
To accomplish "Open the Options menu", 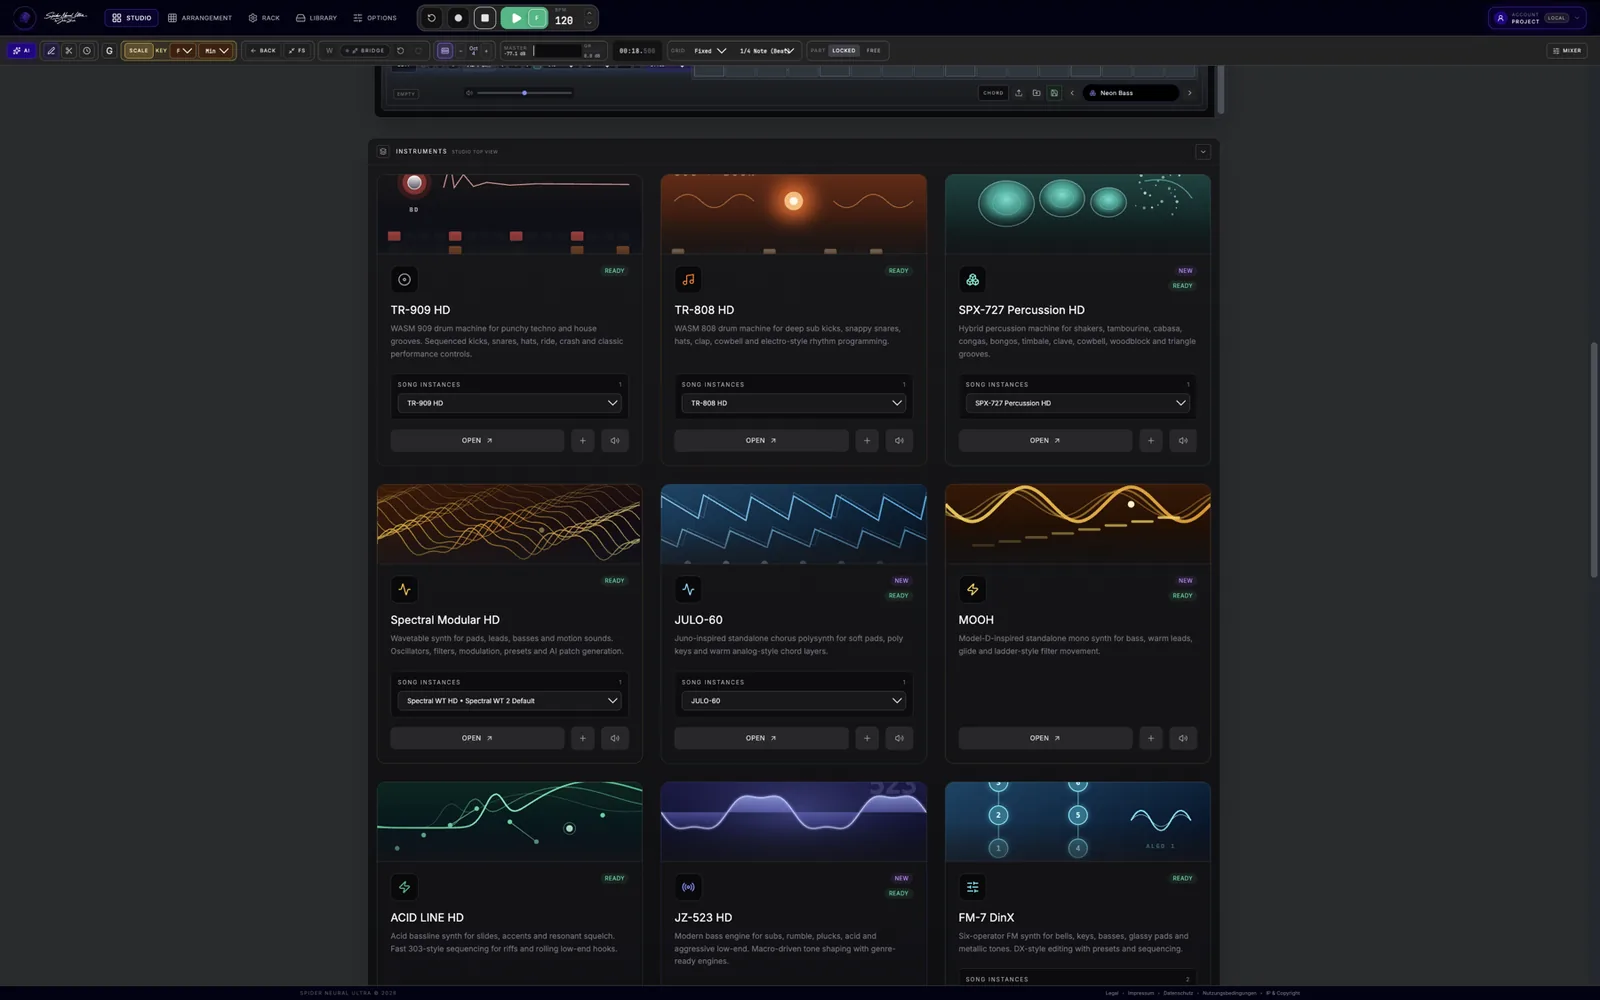I will 375,18.
